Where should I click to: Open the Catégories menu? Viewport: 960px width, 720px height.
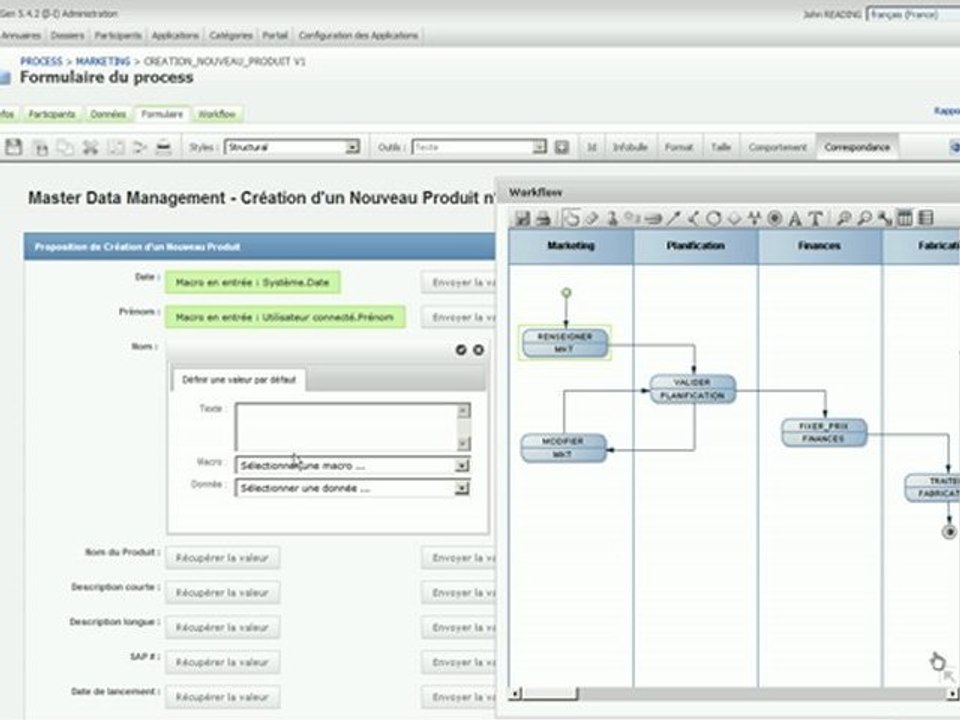(231, 36)
